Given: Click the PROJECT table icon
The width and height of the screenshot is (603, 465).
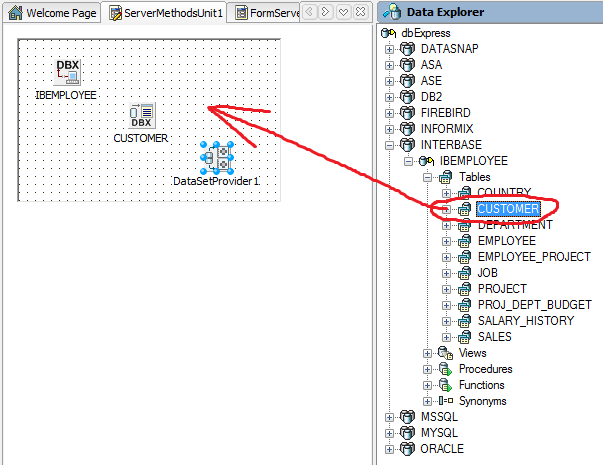Looking at the screenshot, I should pyautogui.click(x=465, y=289).
